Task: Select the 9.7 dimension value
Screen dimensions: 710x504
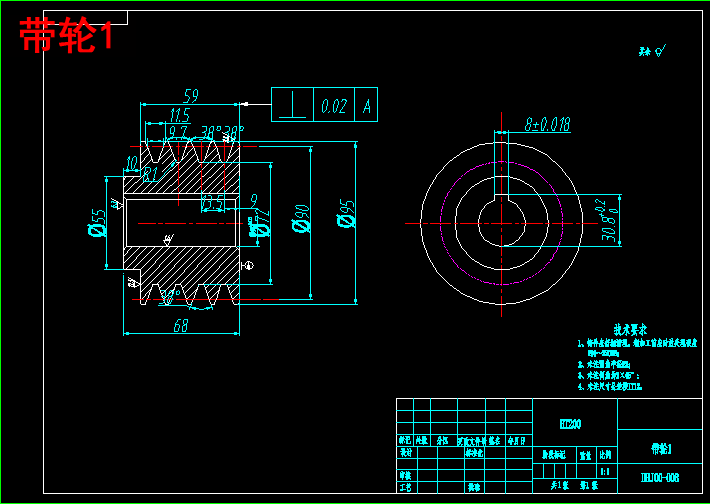Action: (178, 132)
